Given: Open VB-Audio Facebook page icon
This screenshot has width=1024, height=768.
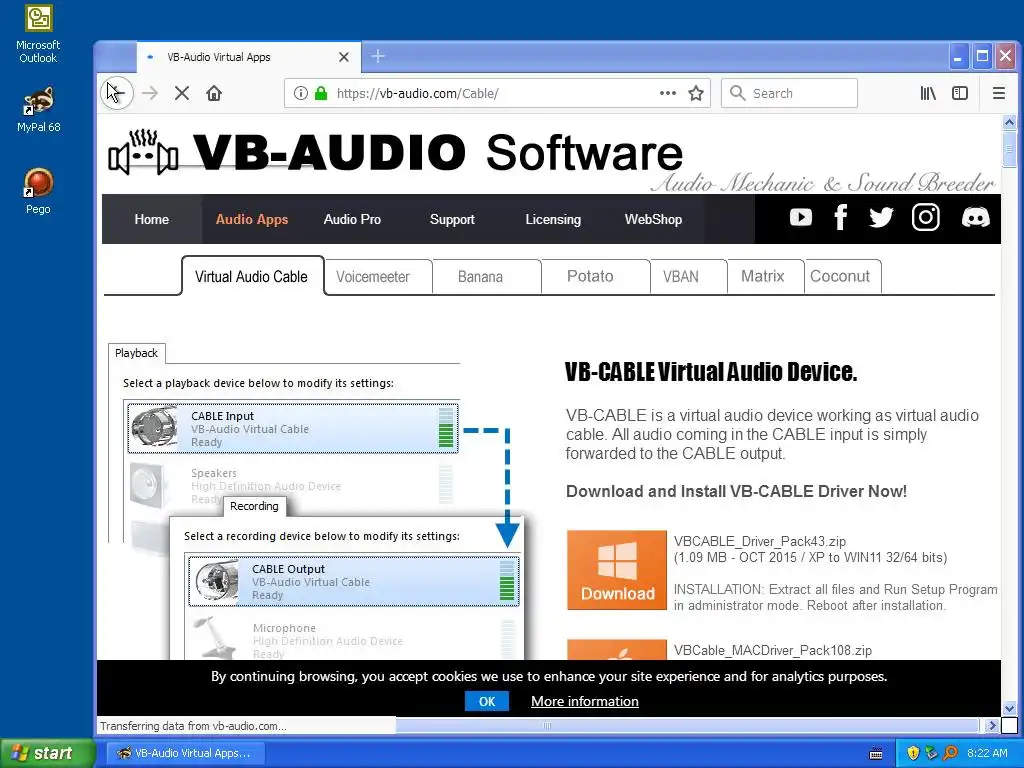Looking at the screenshot, I should [841, 217].
